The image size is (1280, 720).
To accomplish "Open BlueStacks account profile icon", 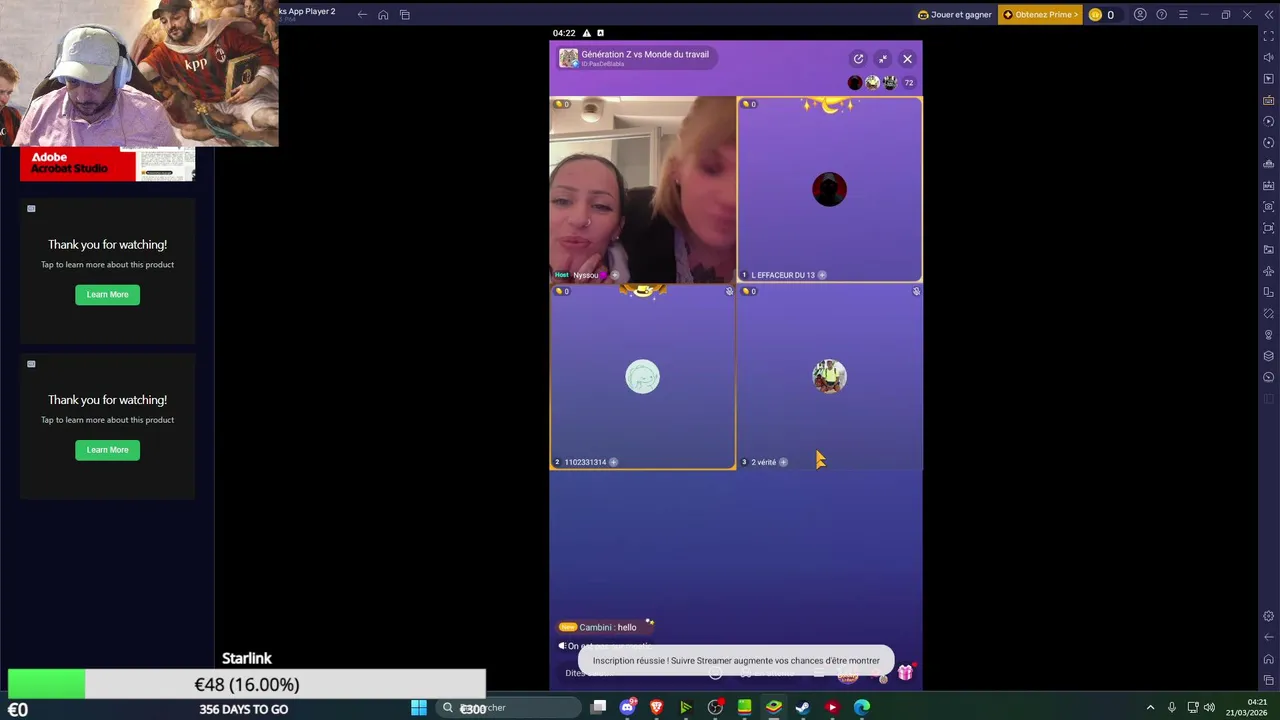I will click(1140, 15).
